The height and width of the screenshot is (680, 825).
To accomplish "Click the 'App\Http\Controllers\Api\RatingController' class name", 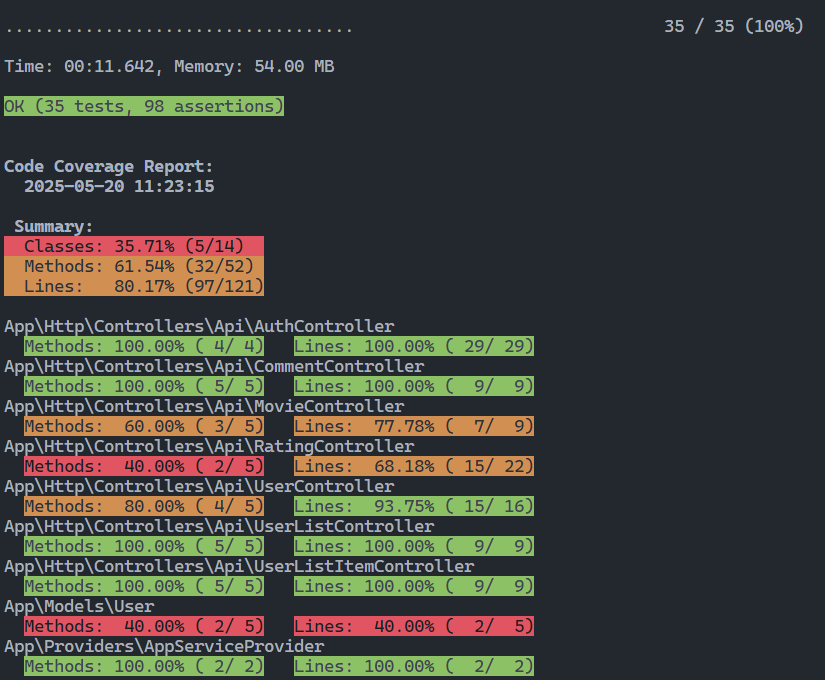I will tap(209, 446).
